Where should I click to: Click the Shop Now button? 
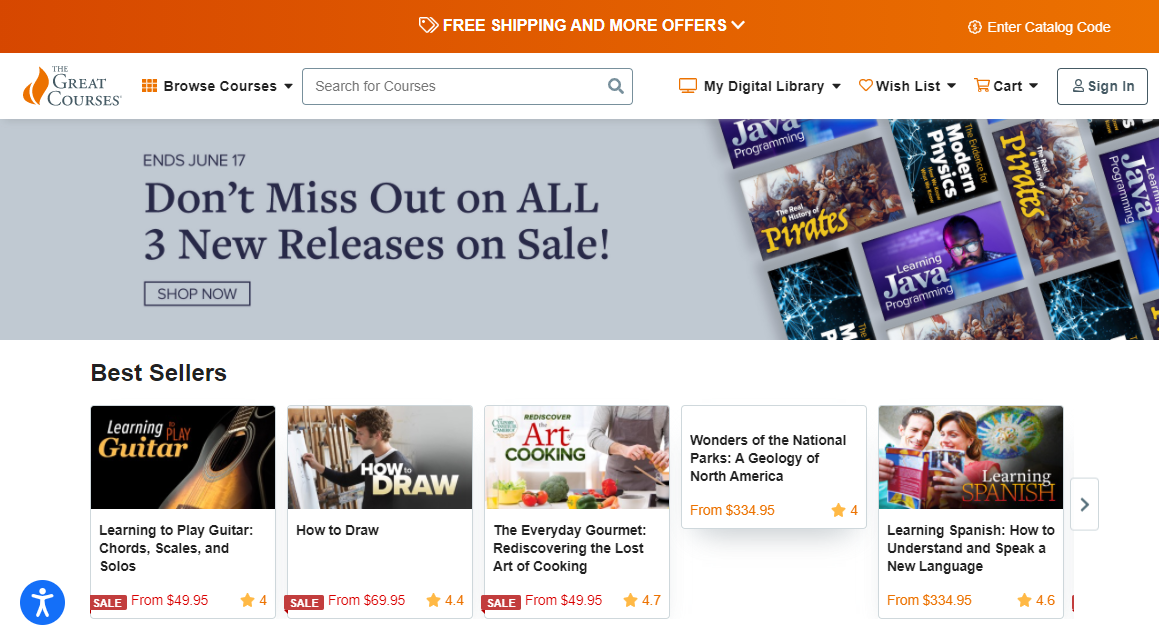pos(197,293)
